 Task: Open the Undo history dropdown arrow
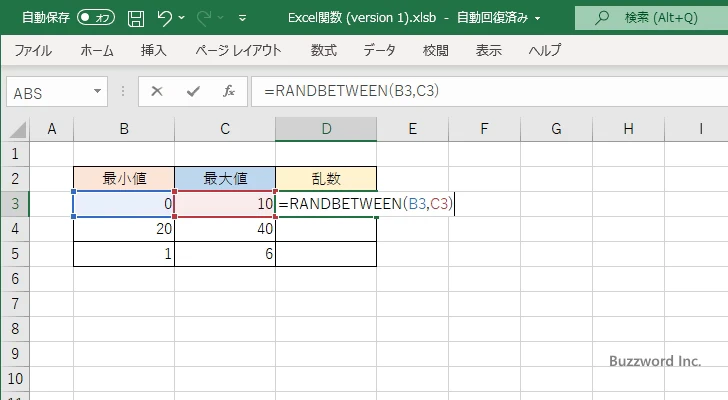(182, 18)
